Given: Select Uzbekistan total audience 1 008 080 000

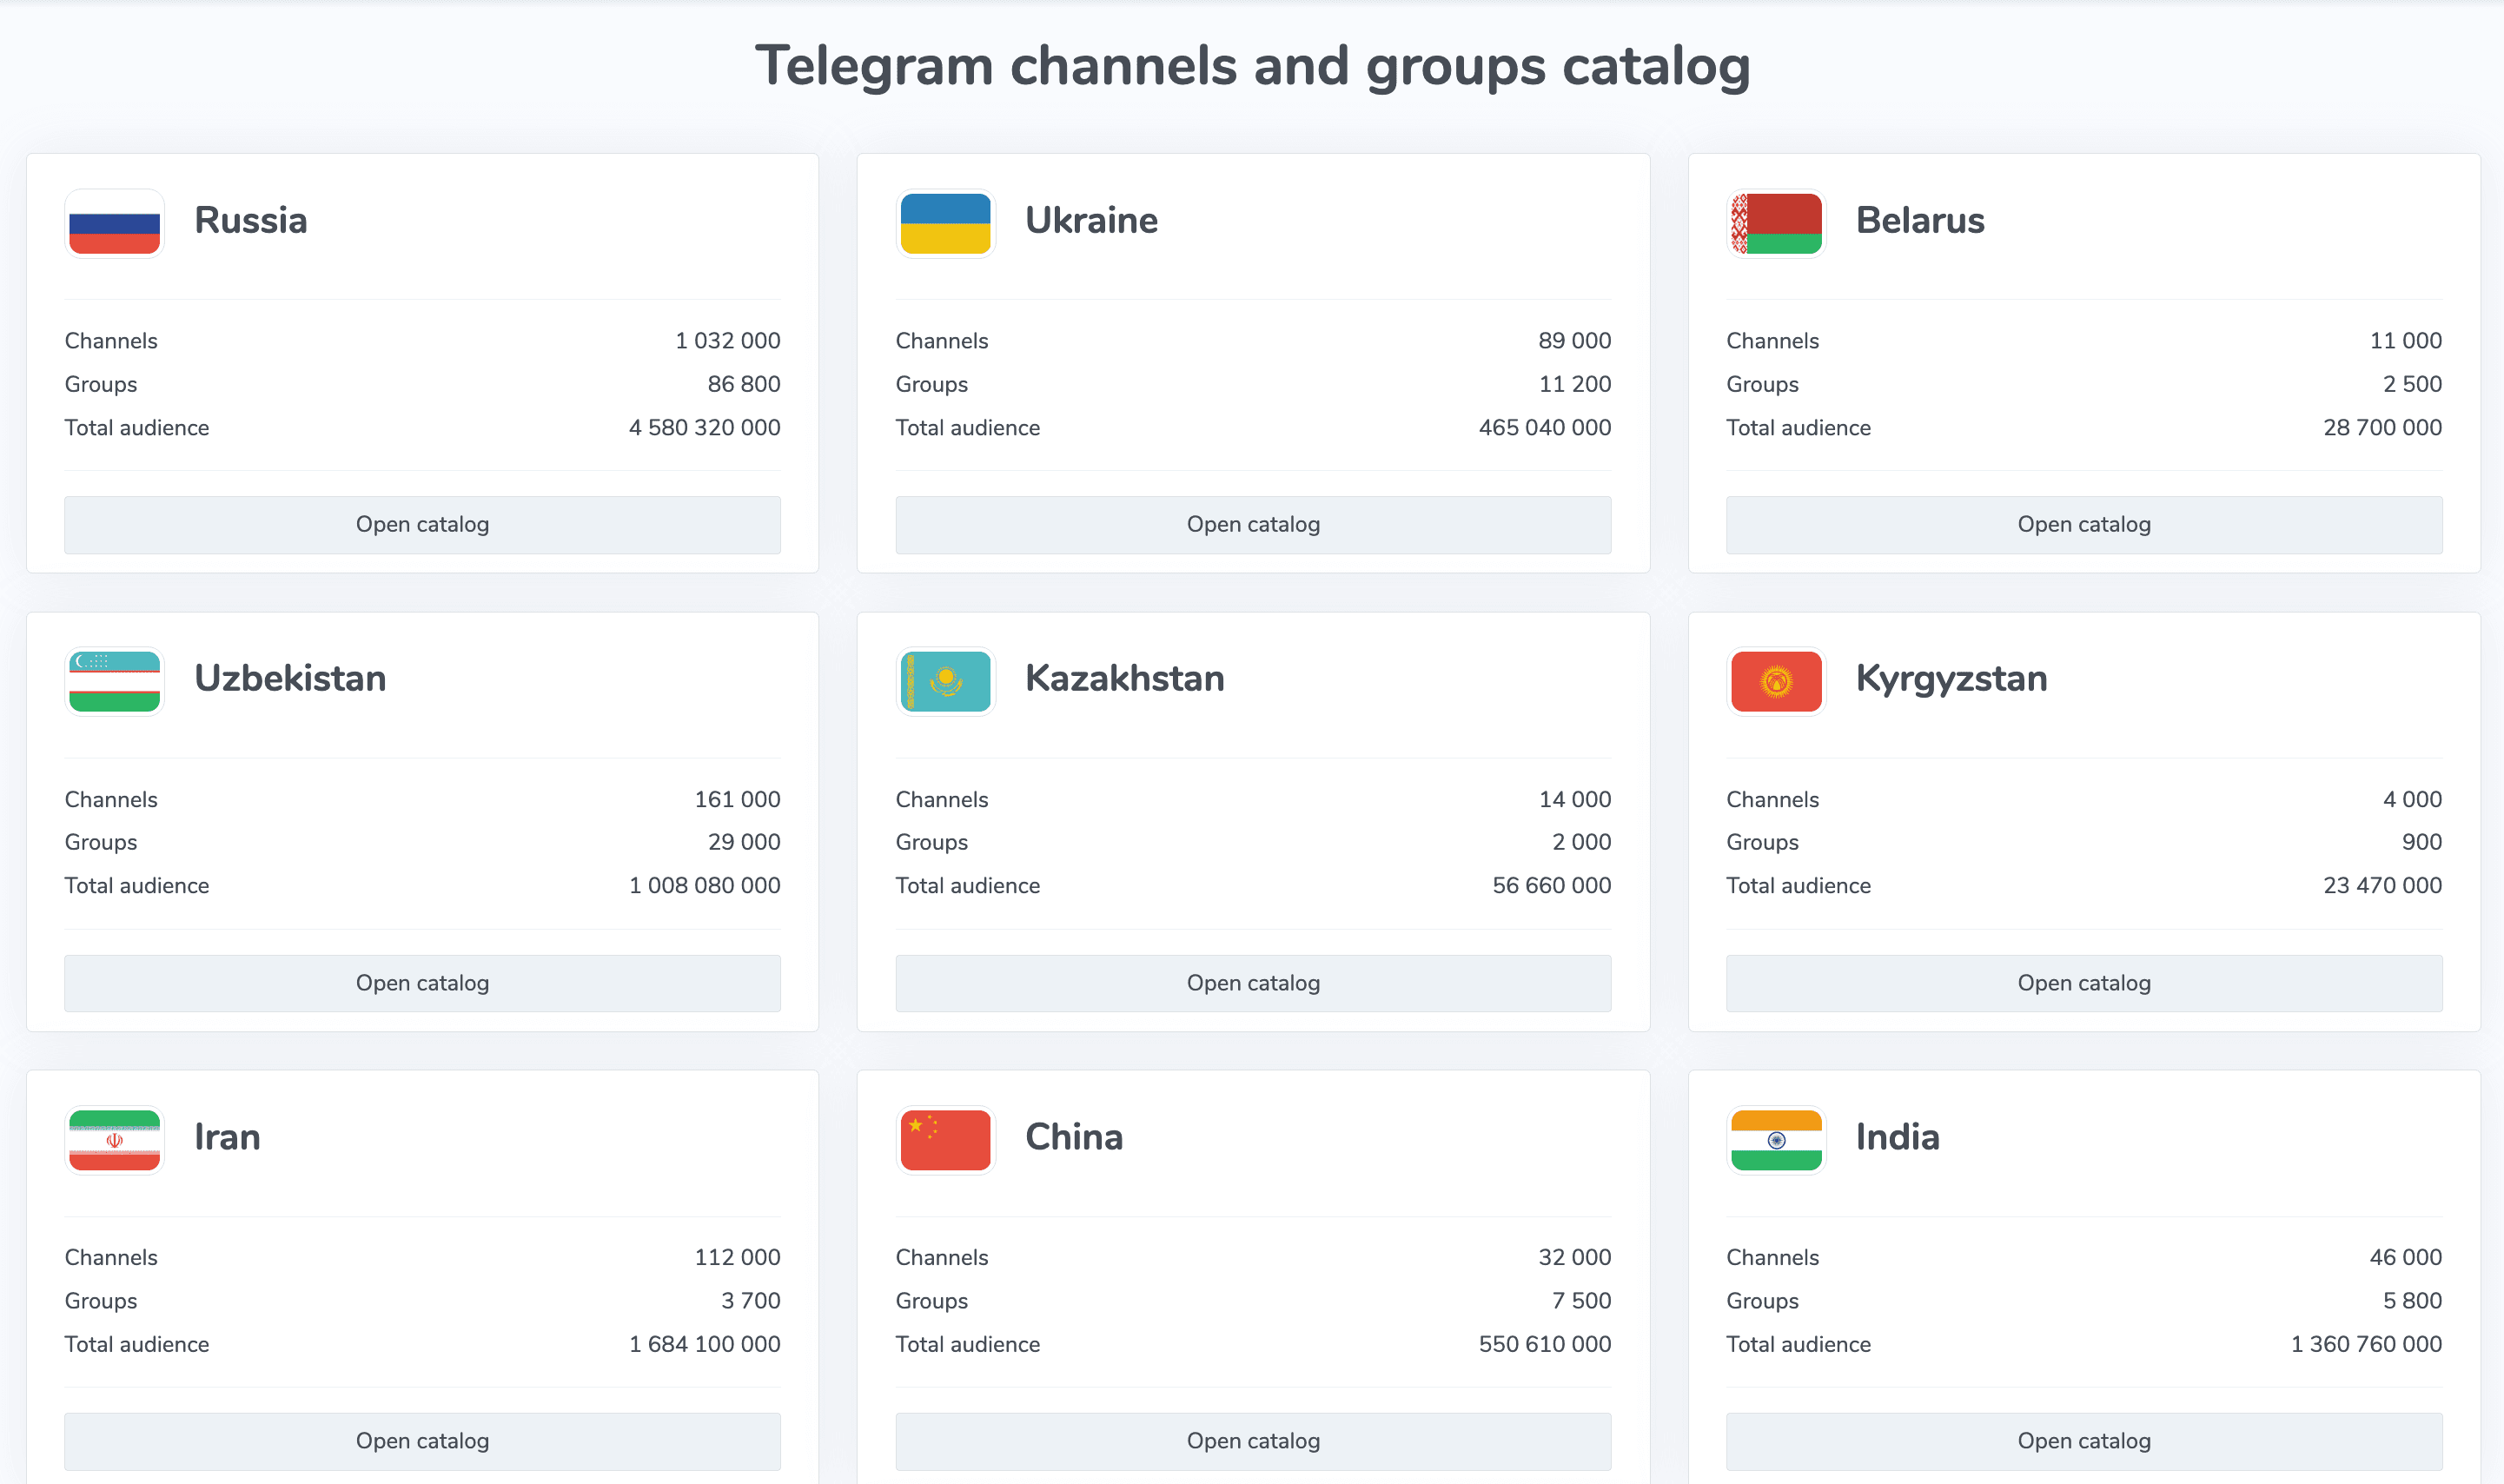Looking at the screenshot, I should pyautogui.click(x=704, y=886).
